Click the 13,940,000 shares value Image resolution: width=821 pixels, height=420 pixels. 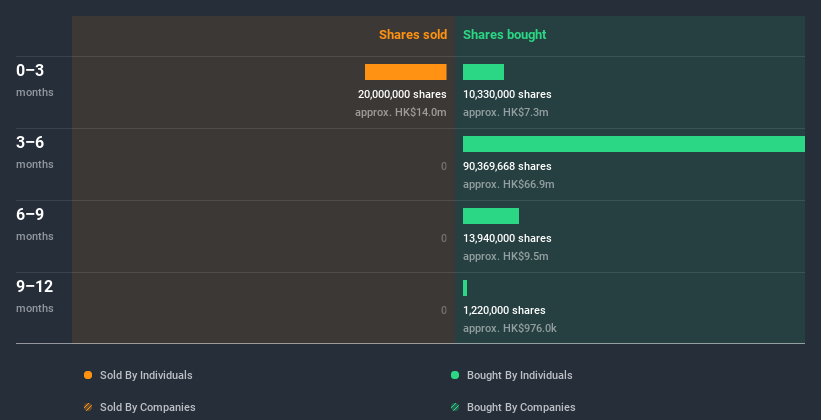tap(507, 238)
